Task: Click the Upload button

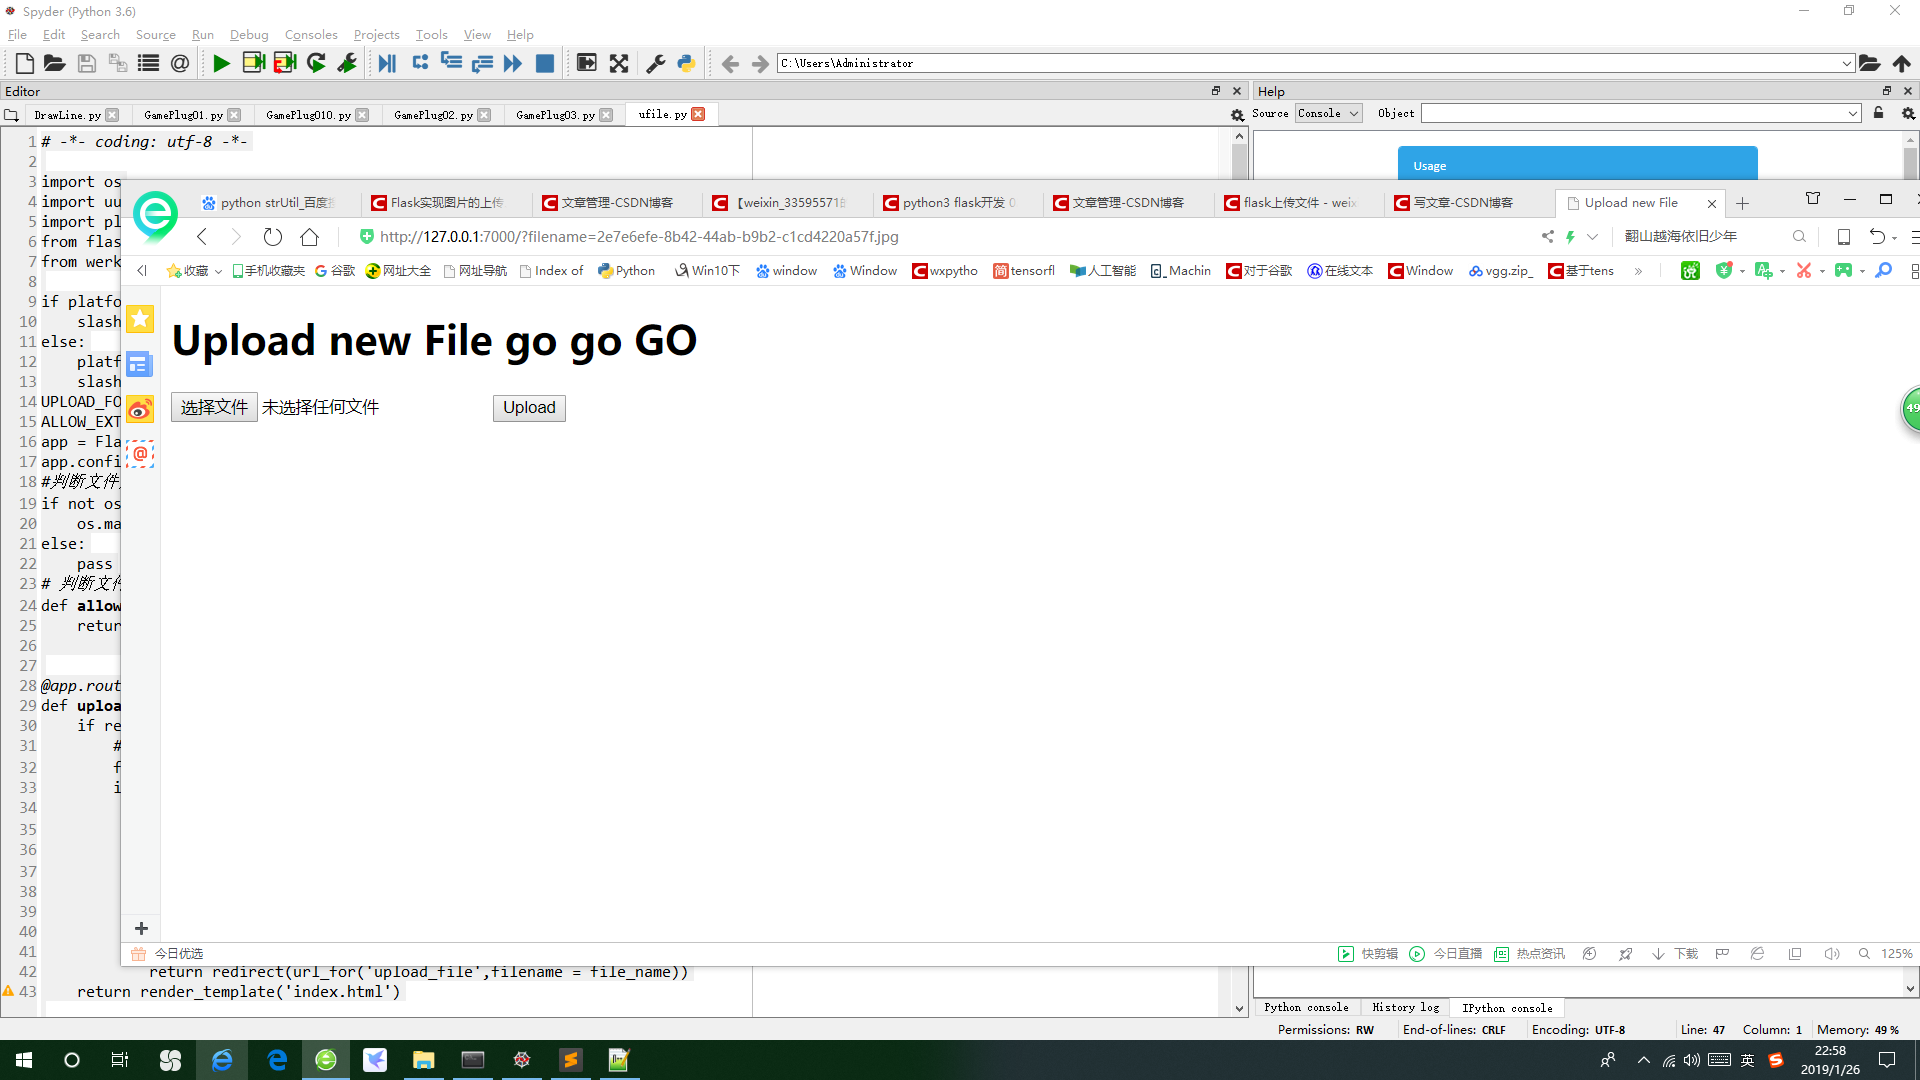Action: click(529, 408)
